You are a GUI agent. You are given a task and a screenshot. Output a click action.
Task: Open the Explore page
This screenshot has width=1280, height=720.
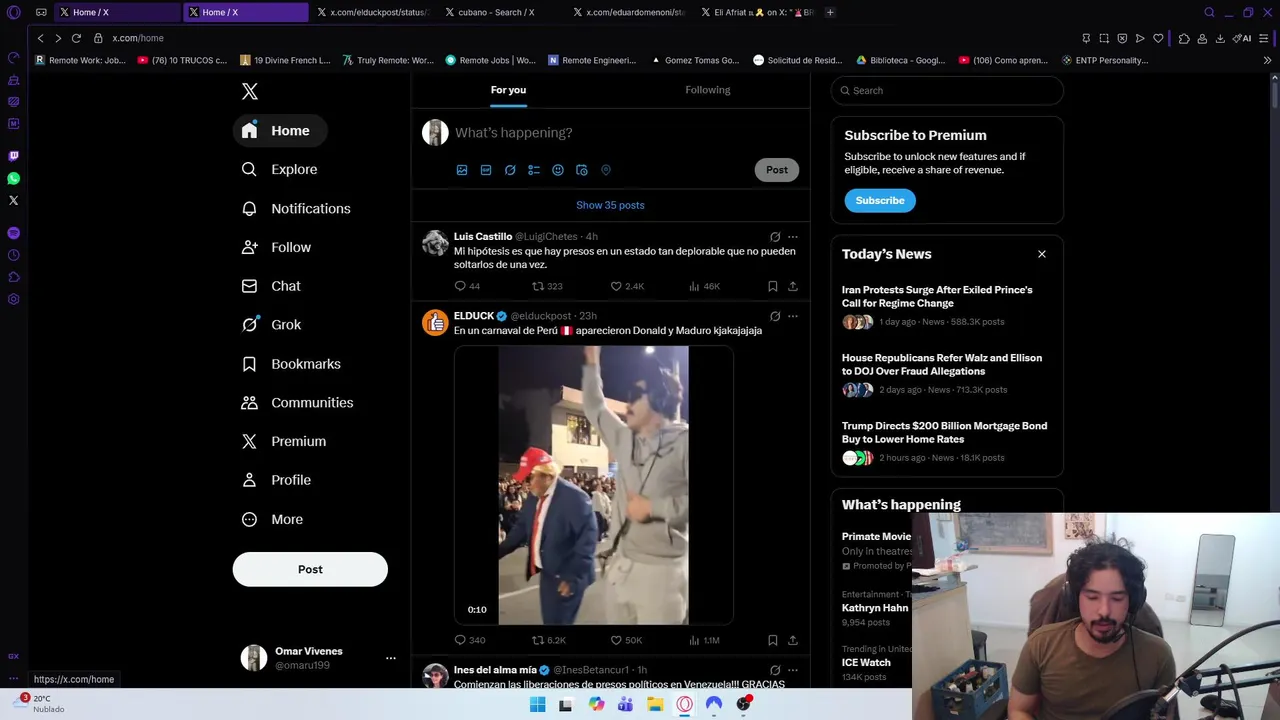click(280, 169)
